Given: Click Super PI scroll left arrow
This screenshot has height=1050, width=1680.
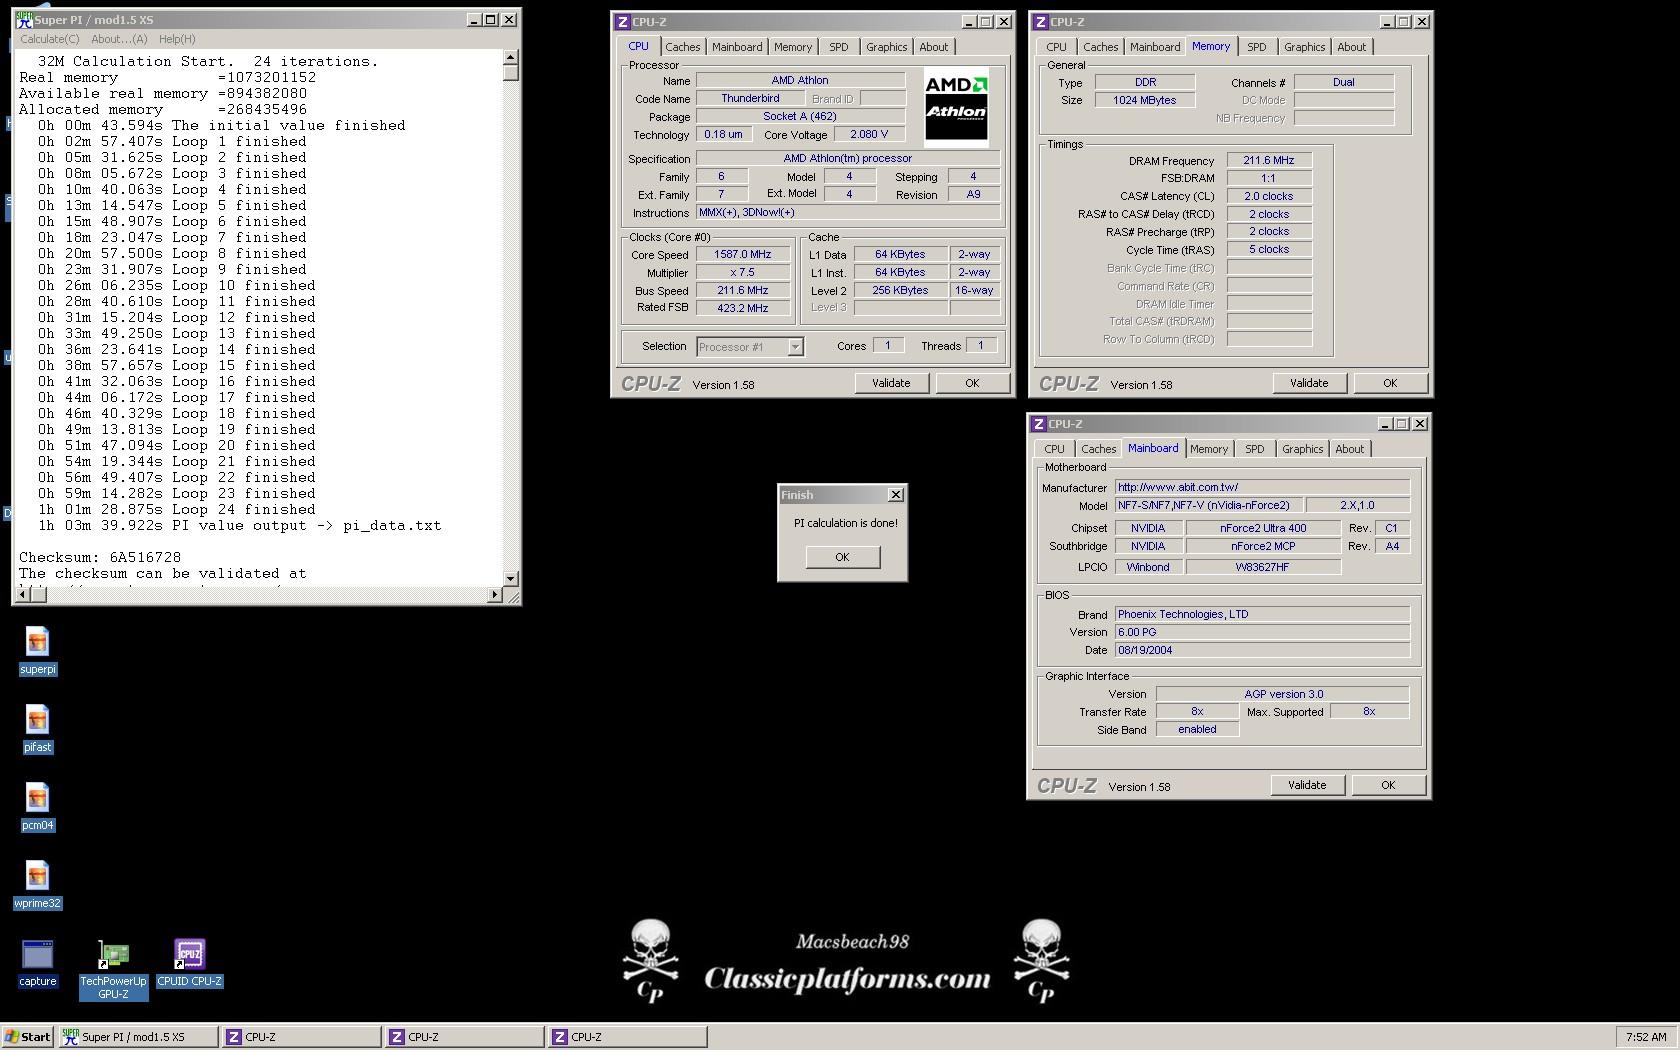Looking at the screenshot, I should (23, 595).
